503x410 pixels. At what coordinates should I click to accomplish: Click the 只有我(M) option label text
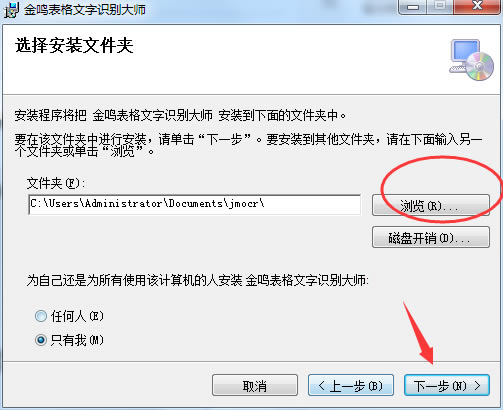coord(77,340)
